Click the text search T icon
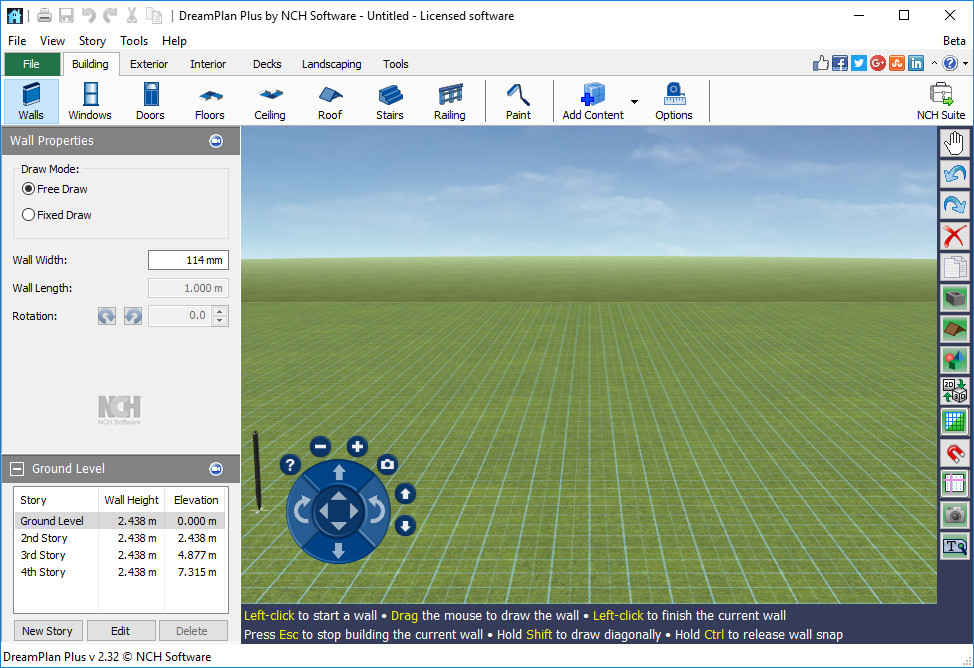This screenshot has height=668, width=974. point(955,546)
